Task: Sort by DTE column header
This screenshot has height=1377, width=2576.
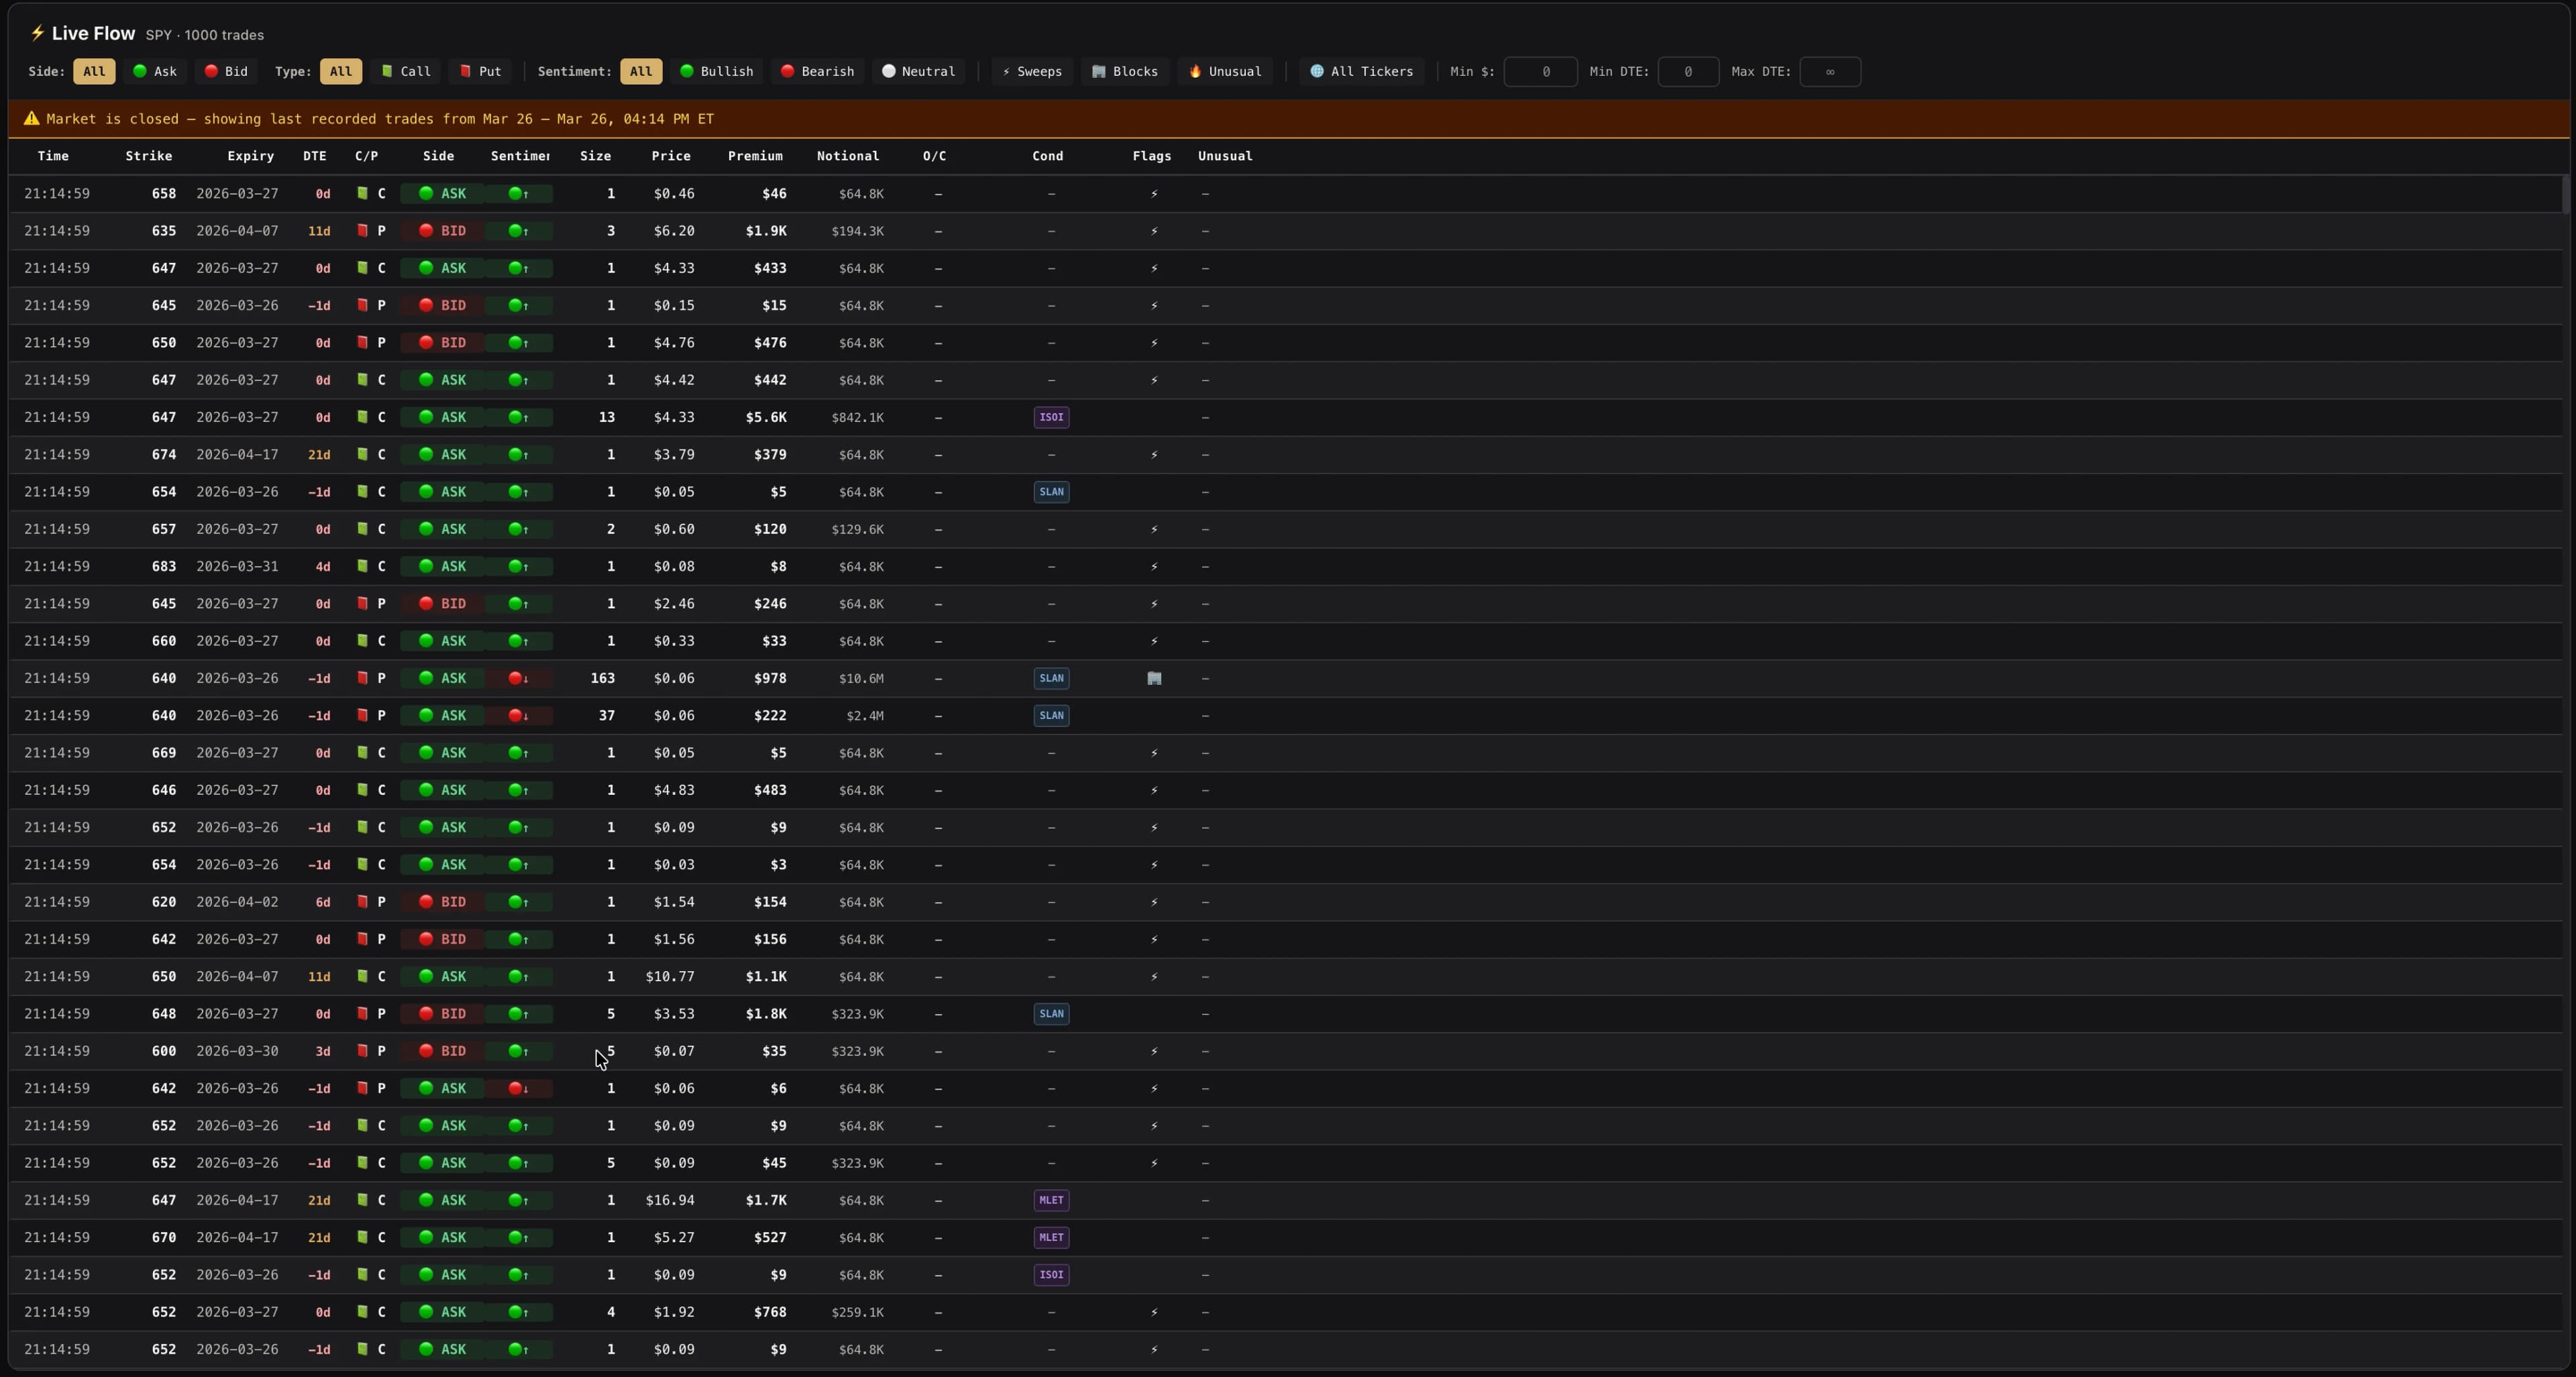Action: click(315, 156)
